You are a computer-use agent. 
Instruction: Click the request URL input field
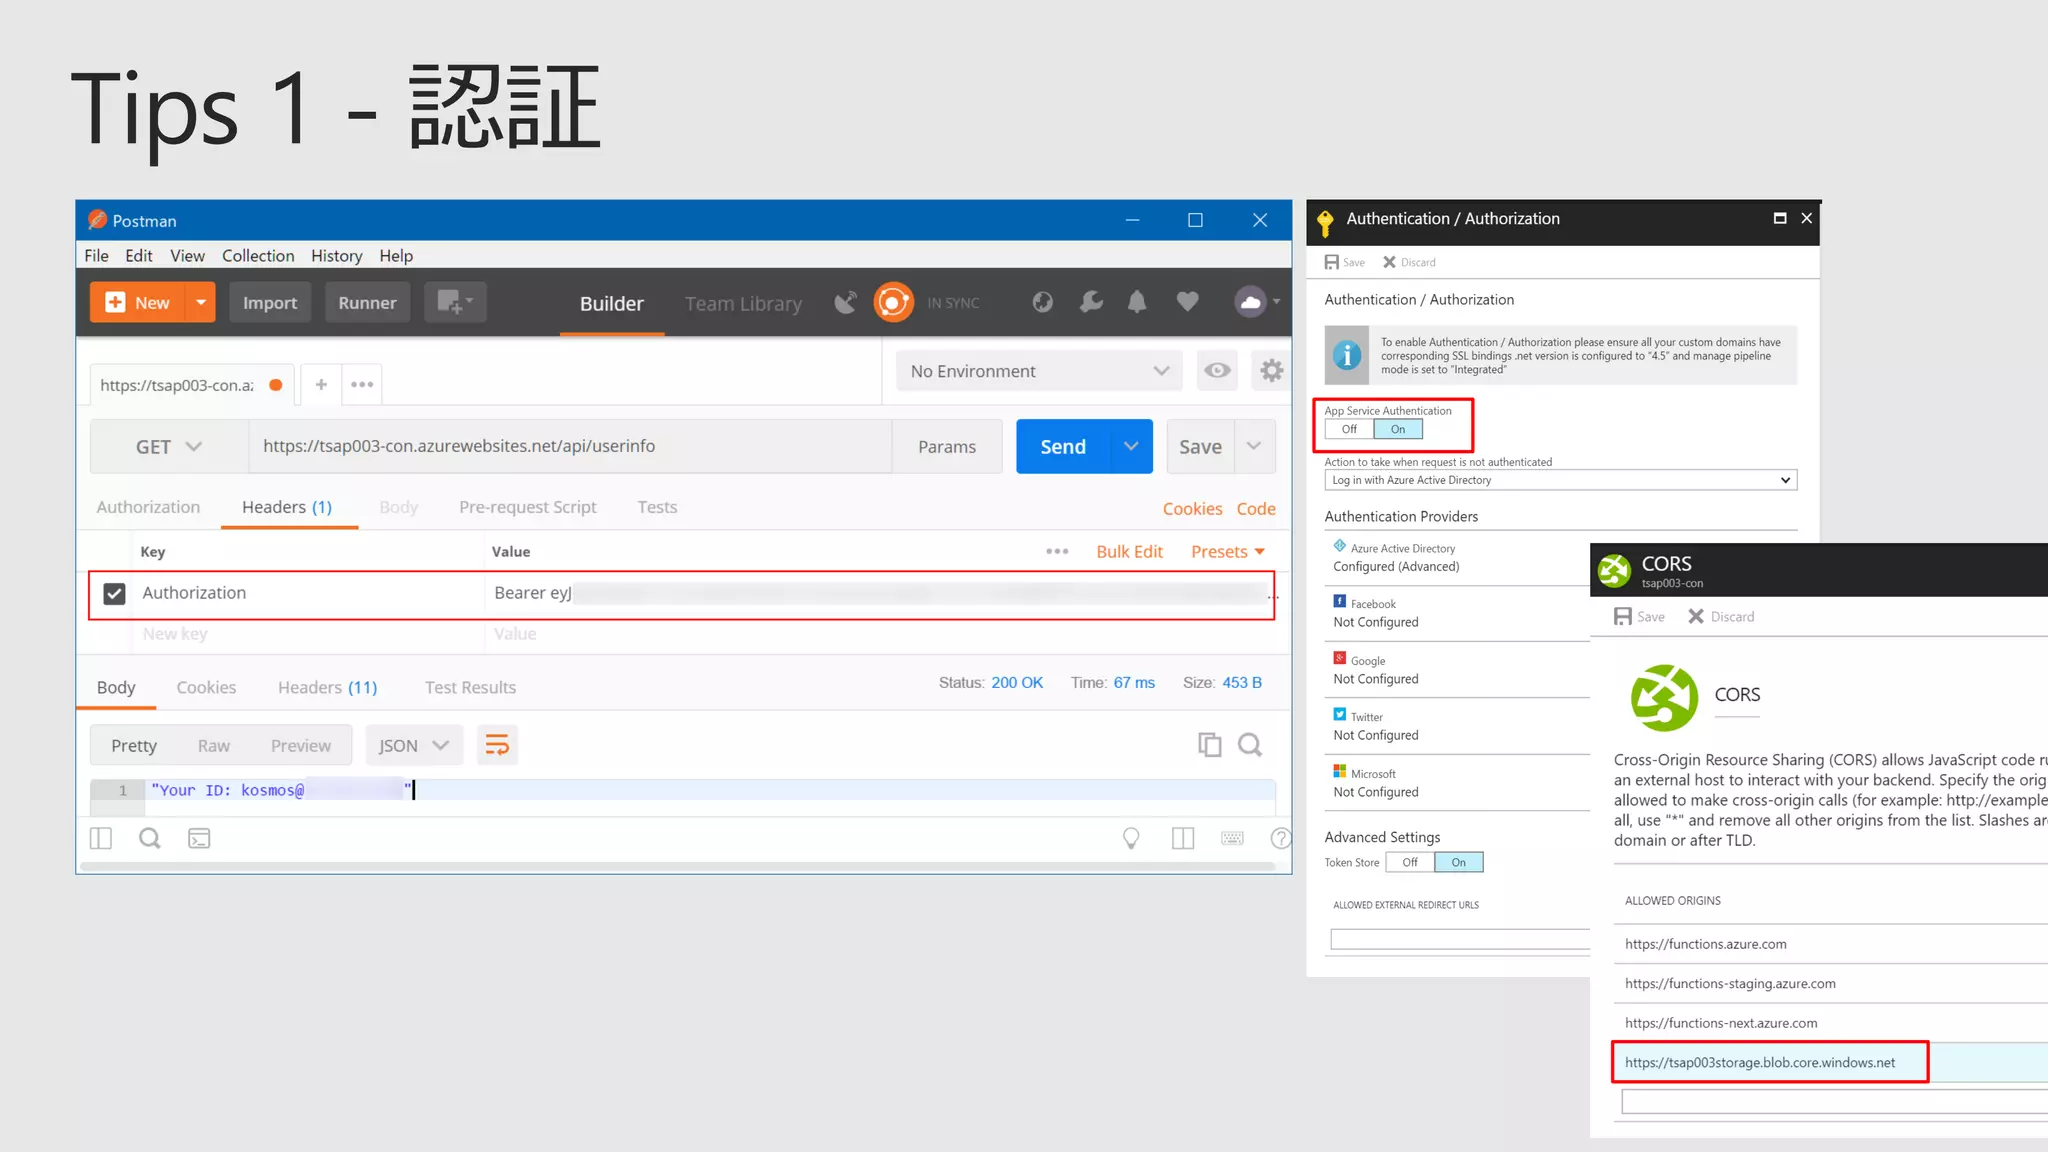tap(570, 446)
